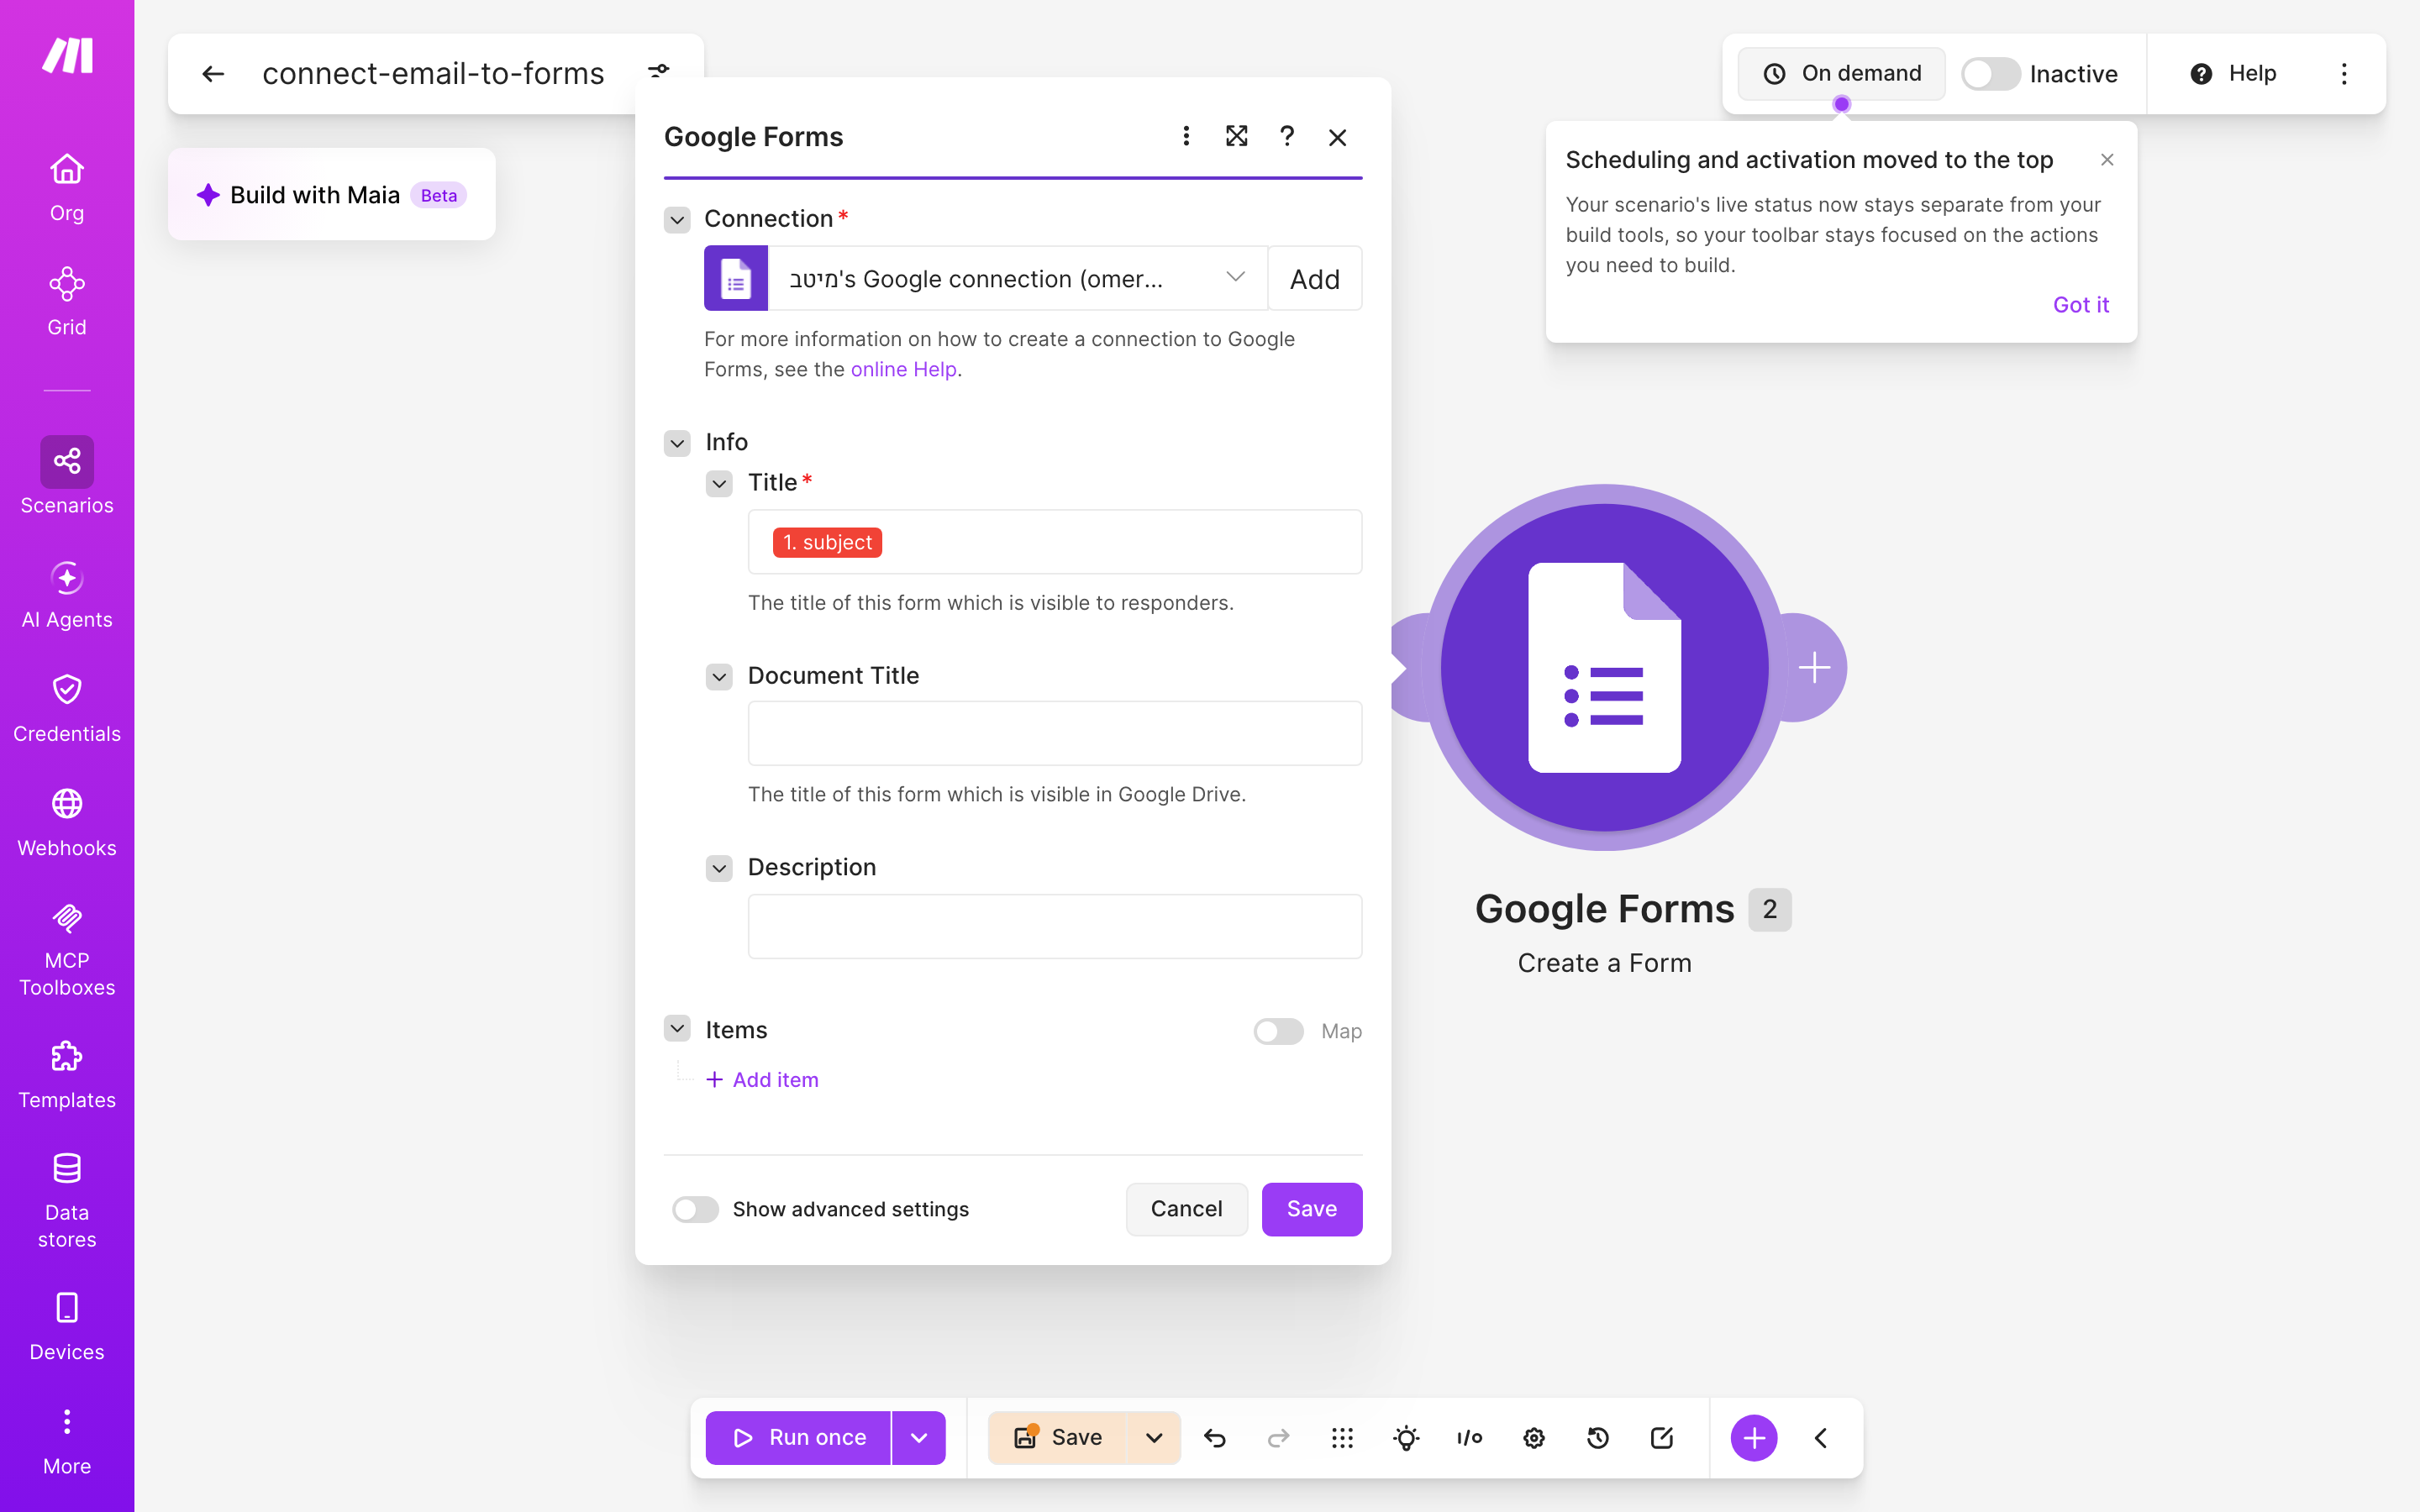Collapse the Connection section
2420x1512 pixels.
tap(677, 219)
